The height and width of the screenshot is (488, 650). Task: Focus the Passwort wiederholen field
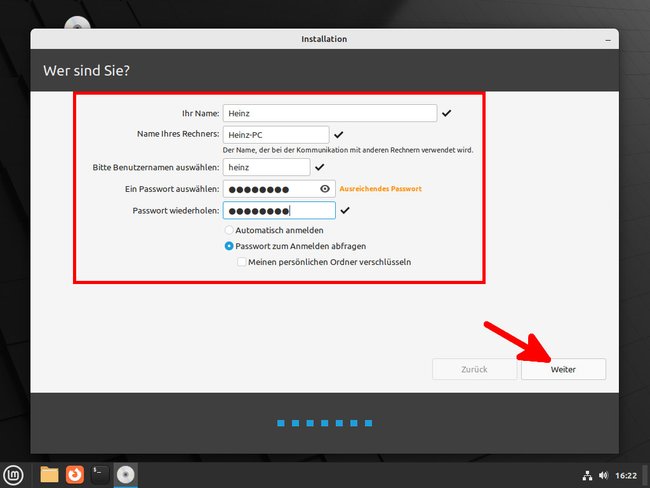(x=279, y=211)
